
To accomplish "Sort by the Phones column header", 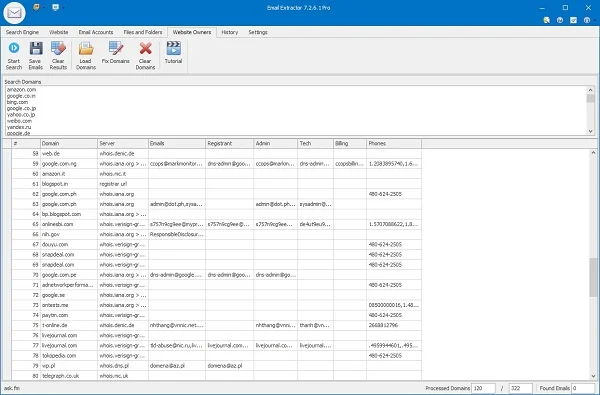I will [394, 144].
